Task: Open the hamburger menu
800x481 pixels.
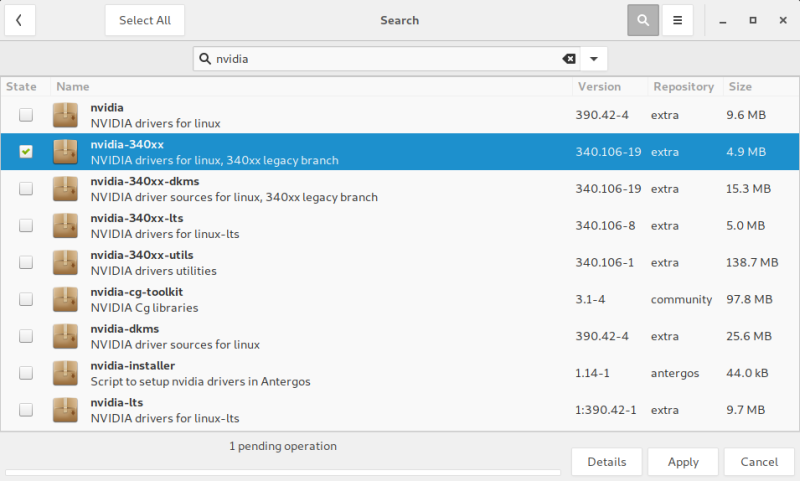Action: [678, 20]
